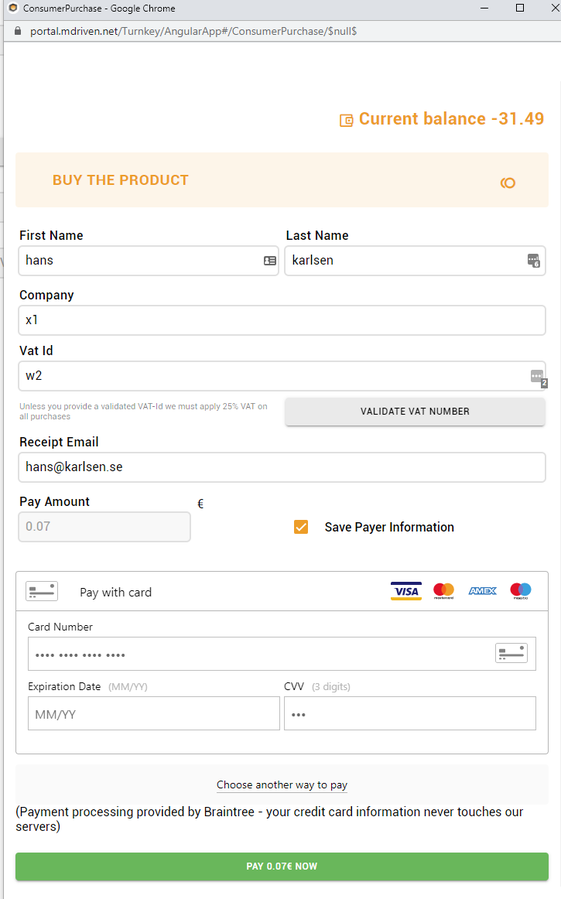Click the card icon inside Card Number field
This screenshot has height=899, width=561.
click(x=511, y=653)
